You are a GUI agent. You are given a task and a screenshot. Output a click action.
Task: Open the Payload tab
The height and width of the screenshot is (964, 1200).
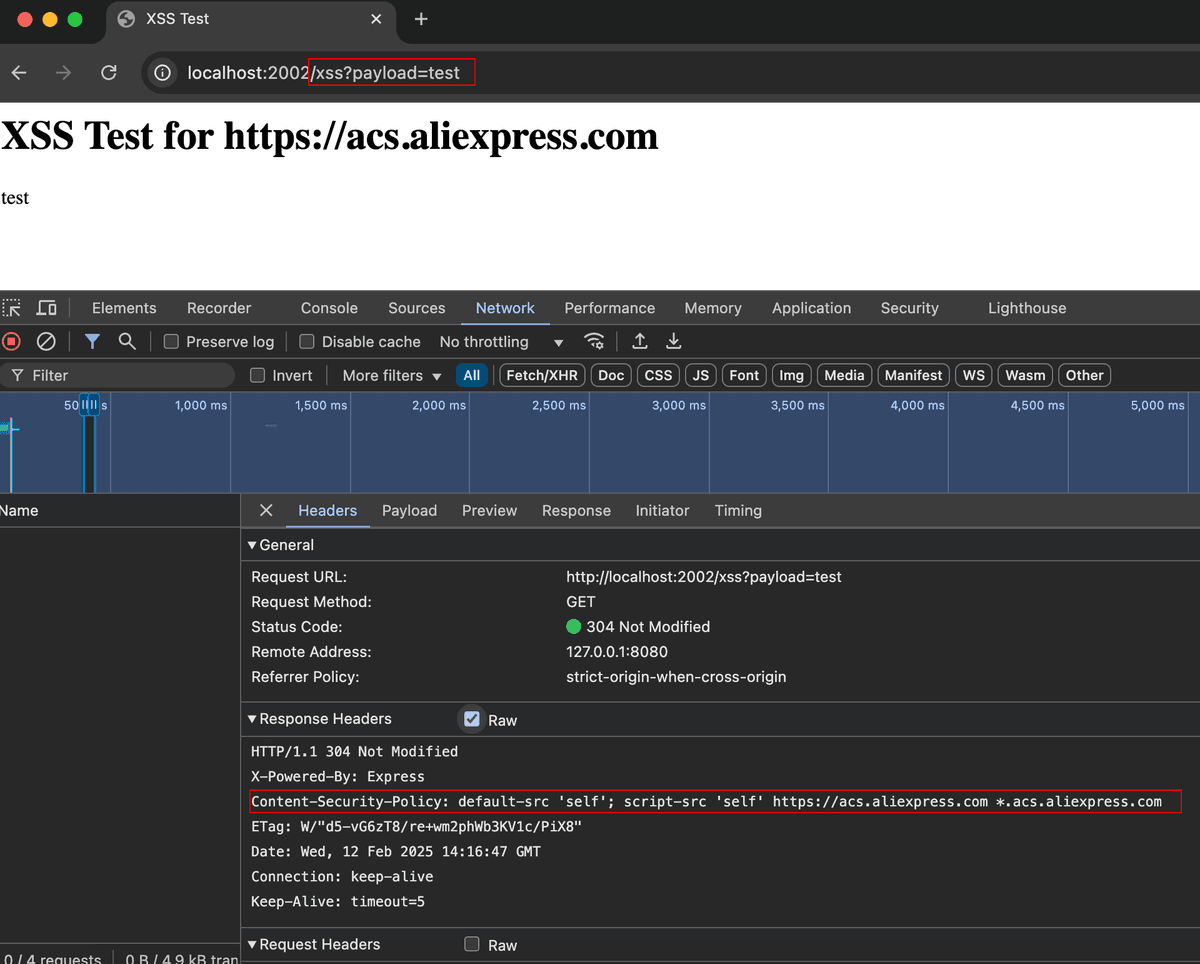point(409,510)
